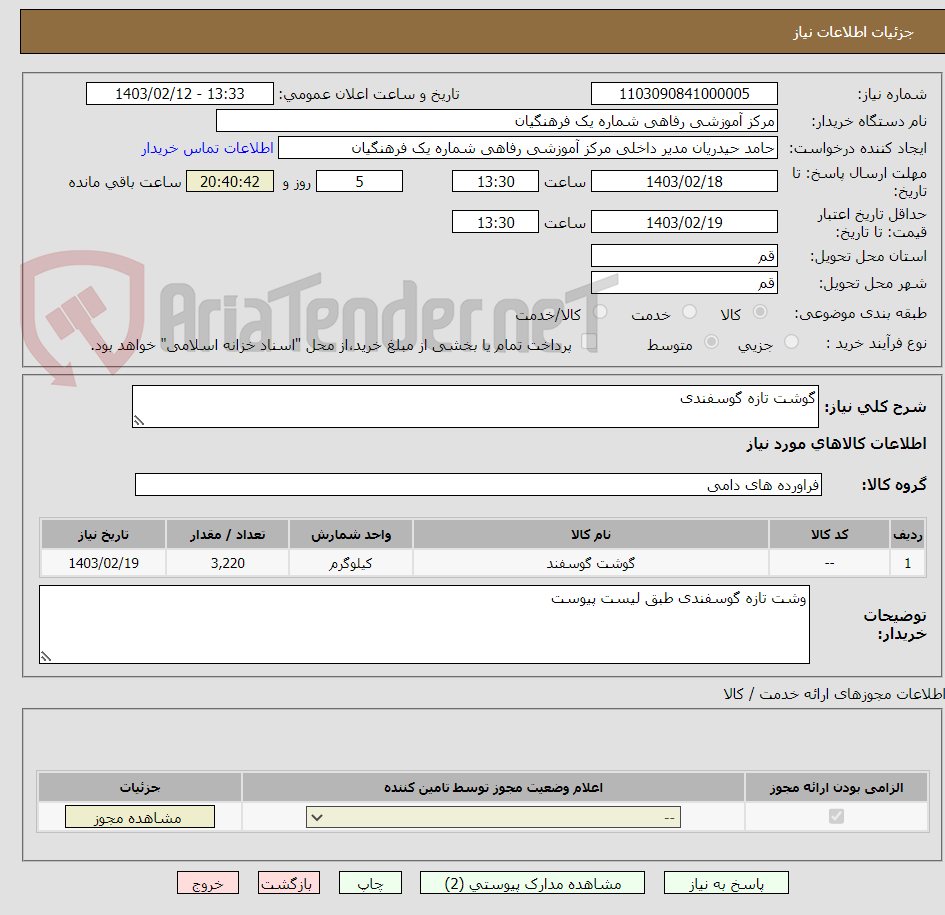
Task: Click the need number field 1103090841000005
Action: pos(684,94)
